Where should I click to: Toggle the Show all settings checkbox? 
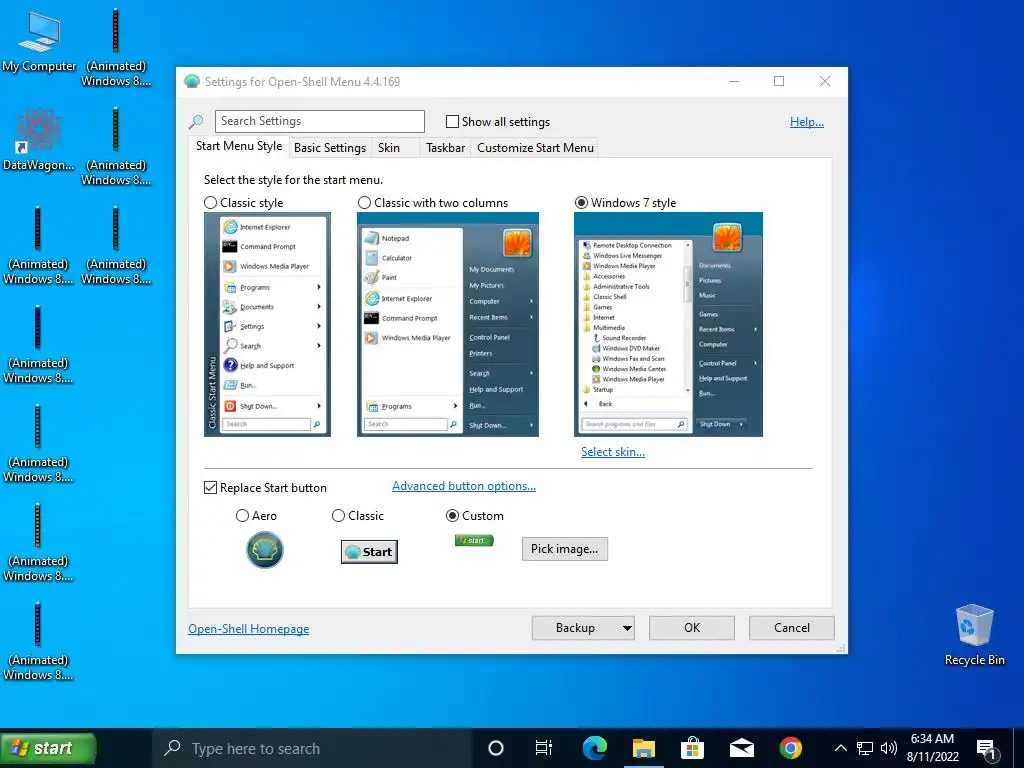coord(452,121)
